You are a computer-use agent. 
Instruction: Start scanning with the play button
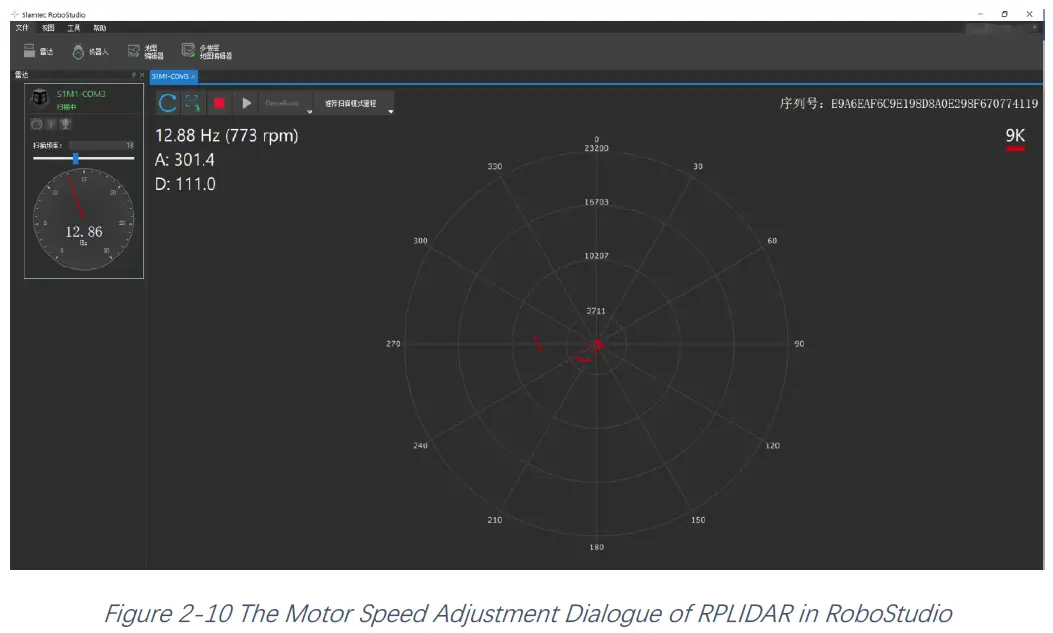(x=246, y=103)
